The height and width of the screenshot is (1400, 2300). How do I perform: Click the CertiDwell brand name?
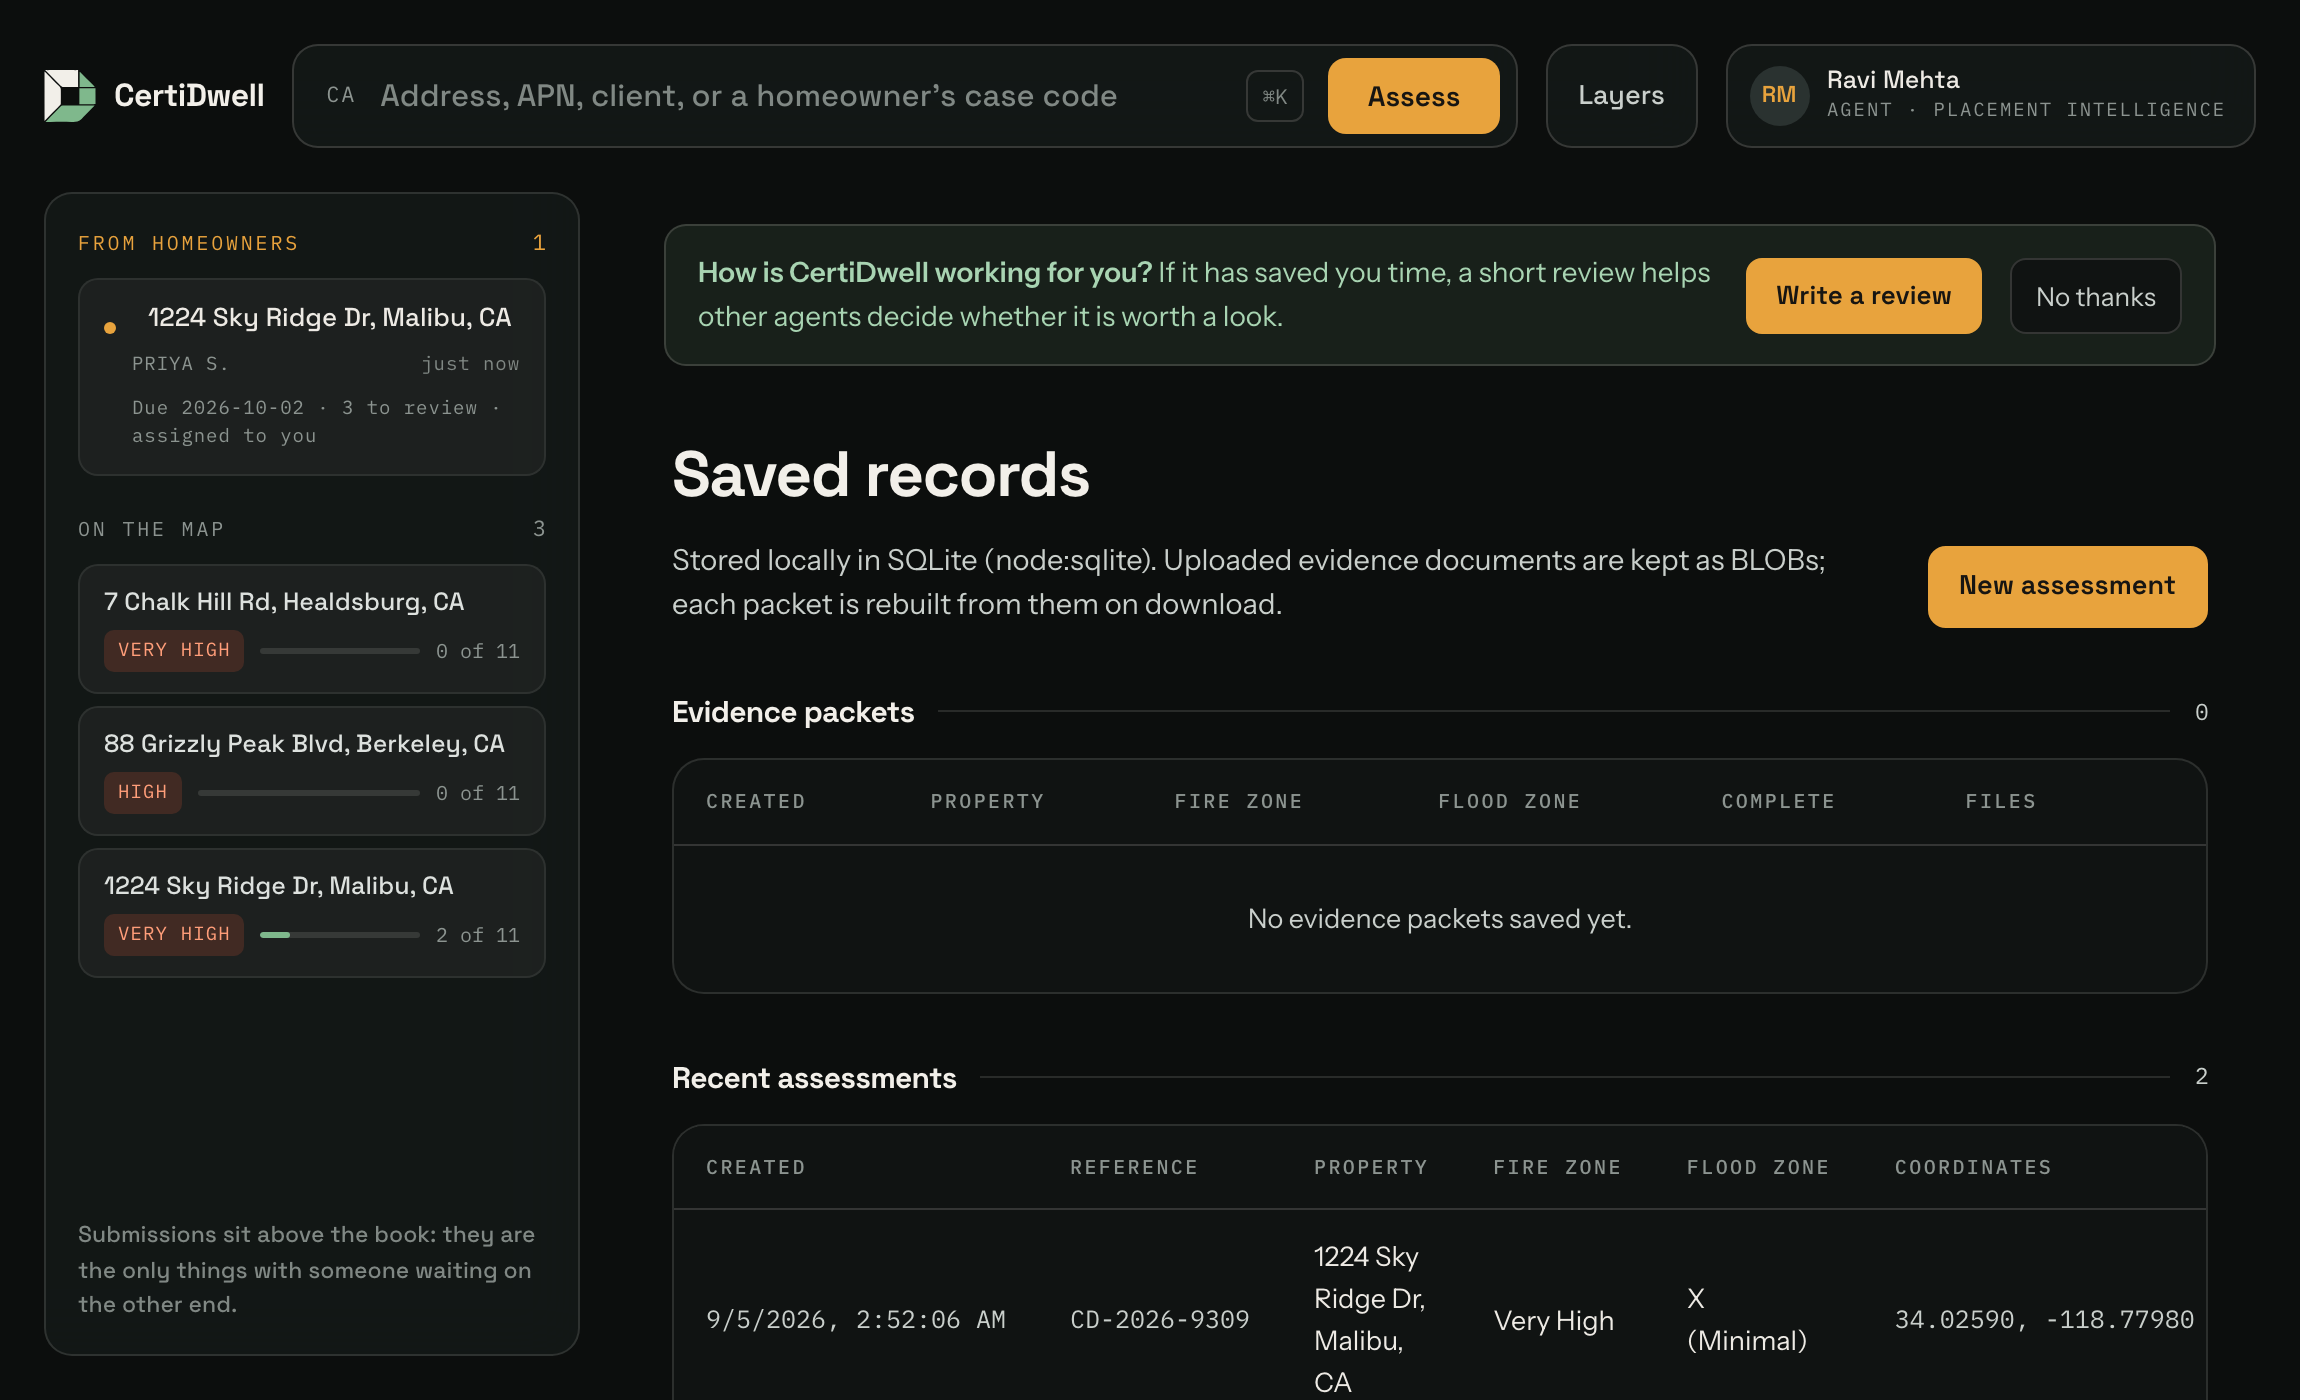pyautogui.click(x=189, y=96)
